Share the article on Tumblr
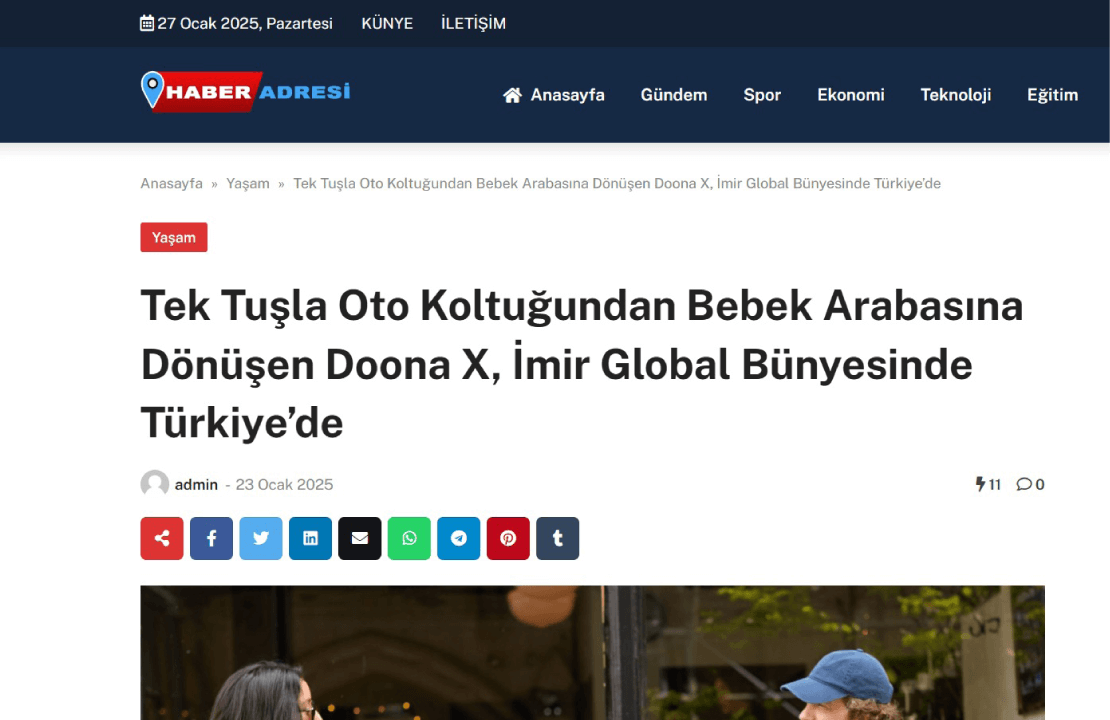 coord(558,539)
